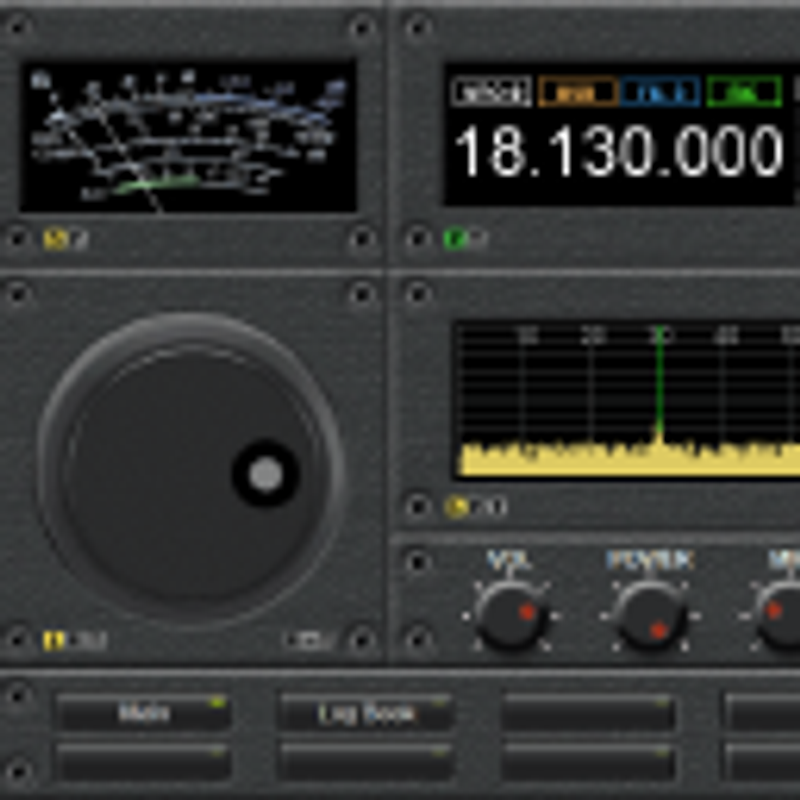This screenshot has width=800, height=800.
Task: Click the yellow noise floor in the spectrum scope
Action: (x=630, y=458)
